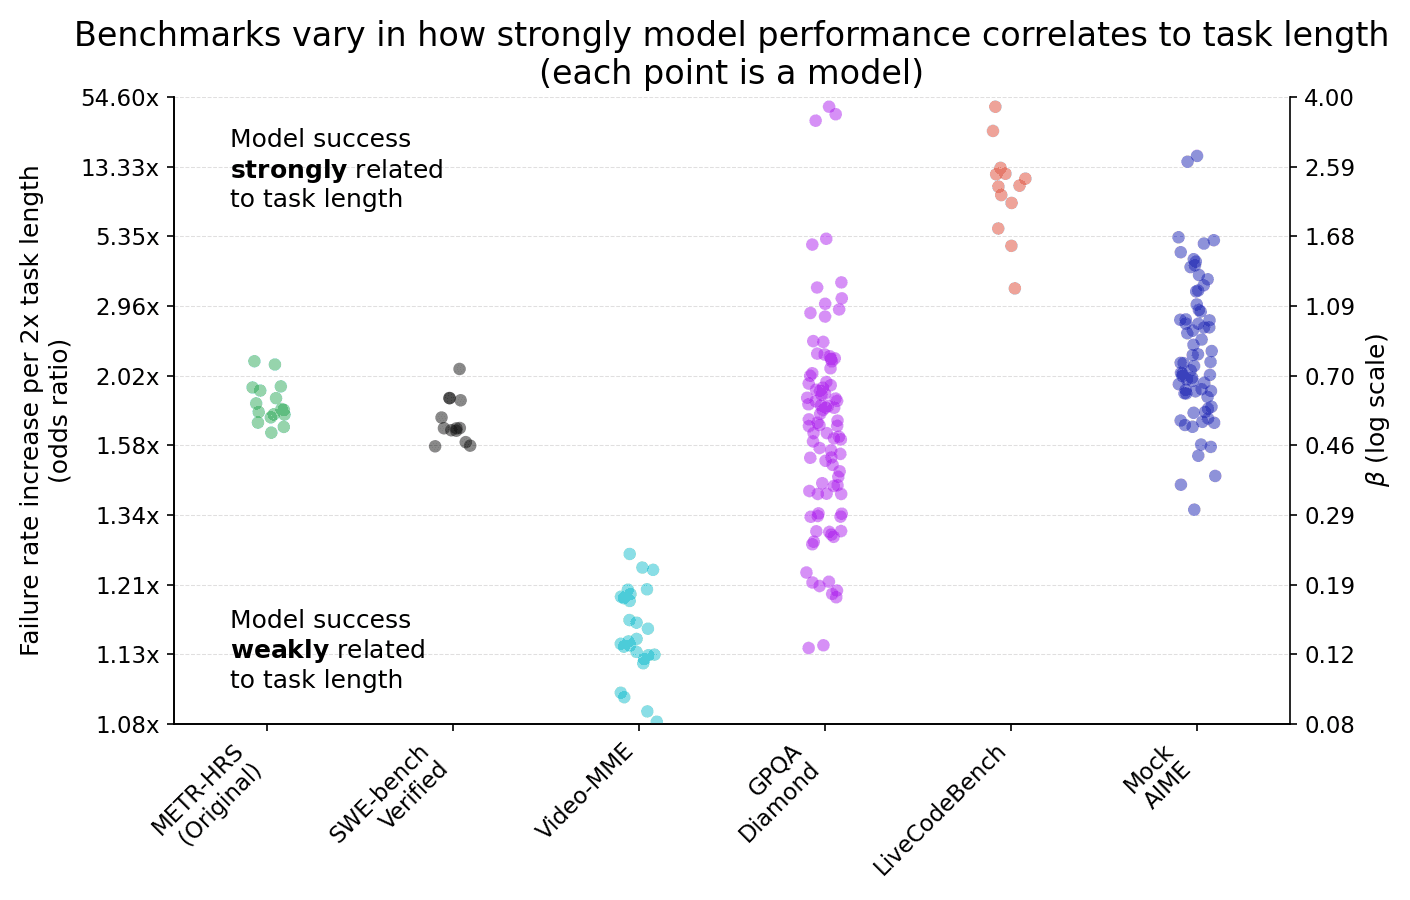Viewport: 1410px width, 900px height.
Task: Select the METR-HRS (Original) axis label
Action: (208, 794)
